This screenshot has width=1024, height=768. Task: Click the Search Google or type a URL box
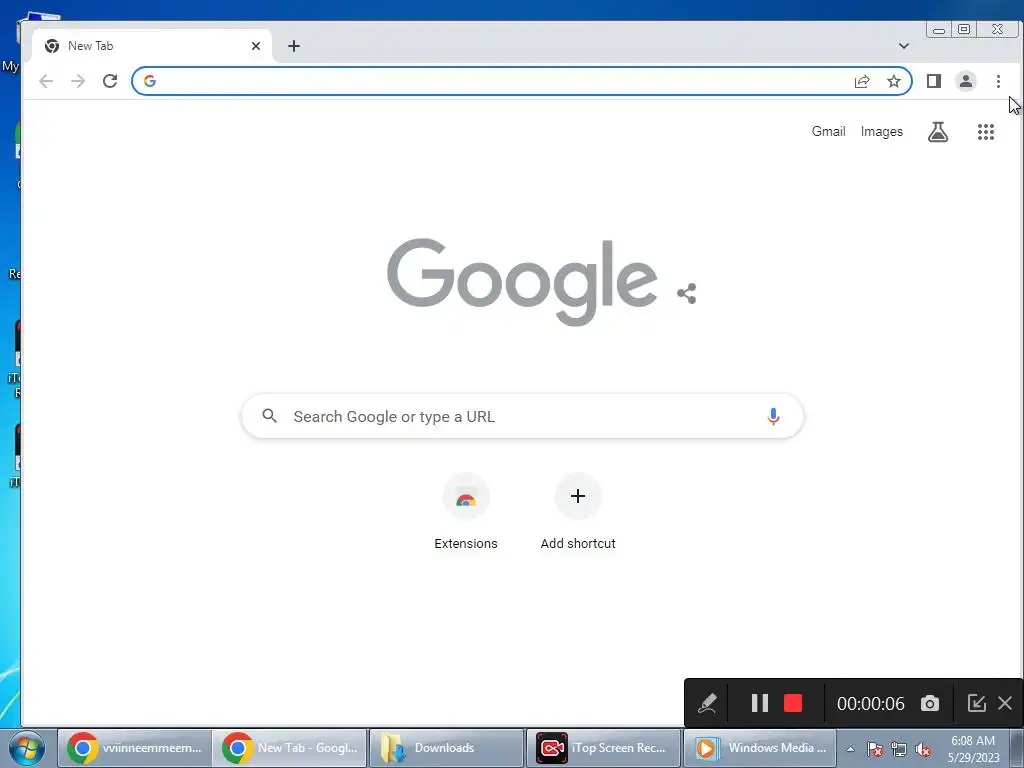pyautogui.click(x=522, y=416)
